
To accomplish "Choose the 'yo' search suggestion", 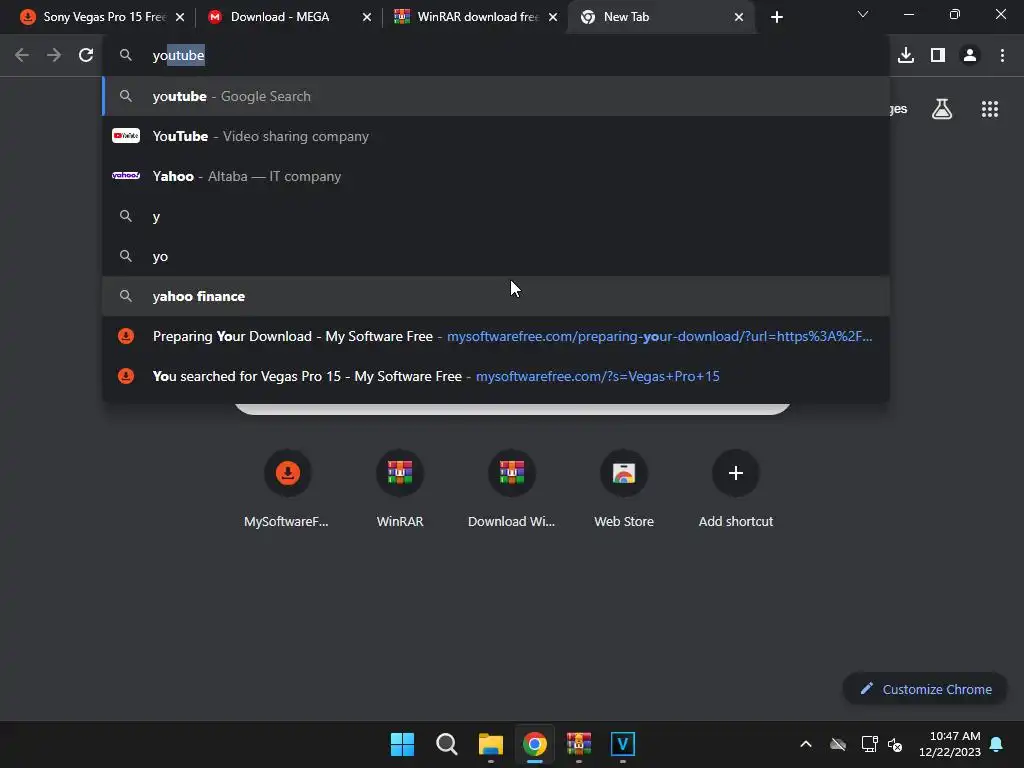I will pos(496,256).
